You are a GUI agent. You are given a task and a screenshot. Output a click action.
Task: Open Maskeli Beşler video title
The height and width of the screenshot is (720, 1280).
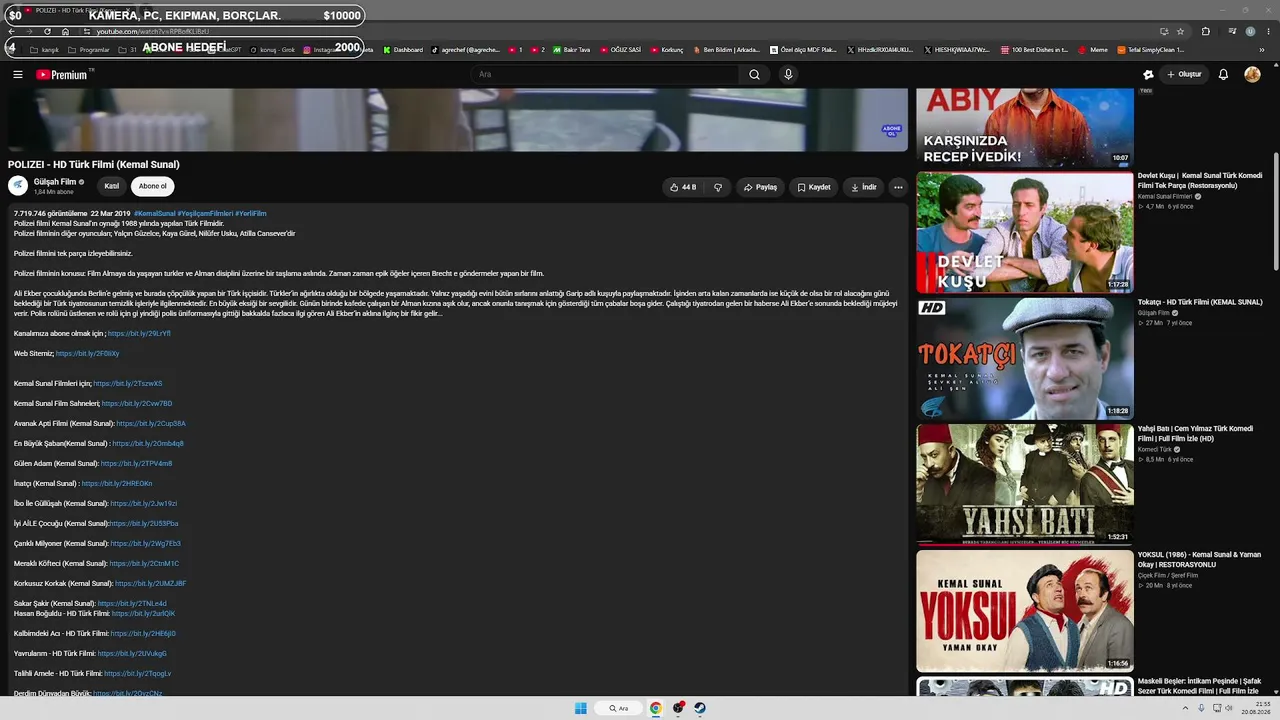click(1199, 685)
